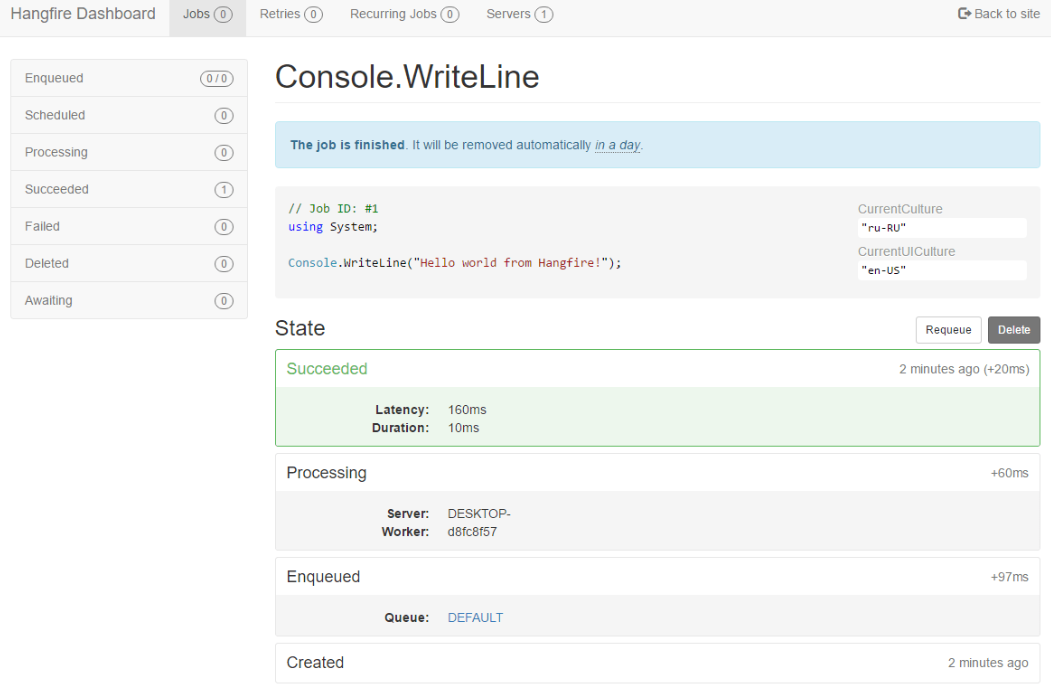This screenshot has width=1051, height=690.
Task: Switch to the Servers tab
Action: 511,14
